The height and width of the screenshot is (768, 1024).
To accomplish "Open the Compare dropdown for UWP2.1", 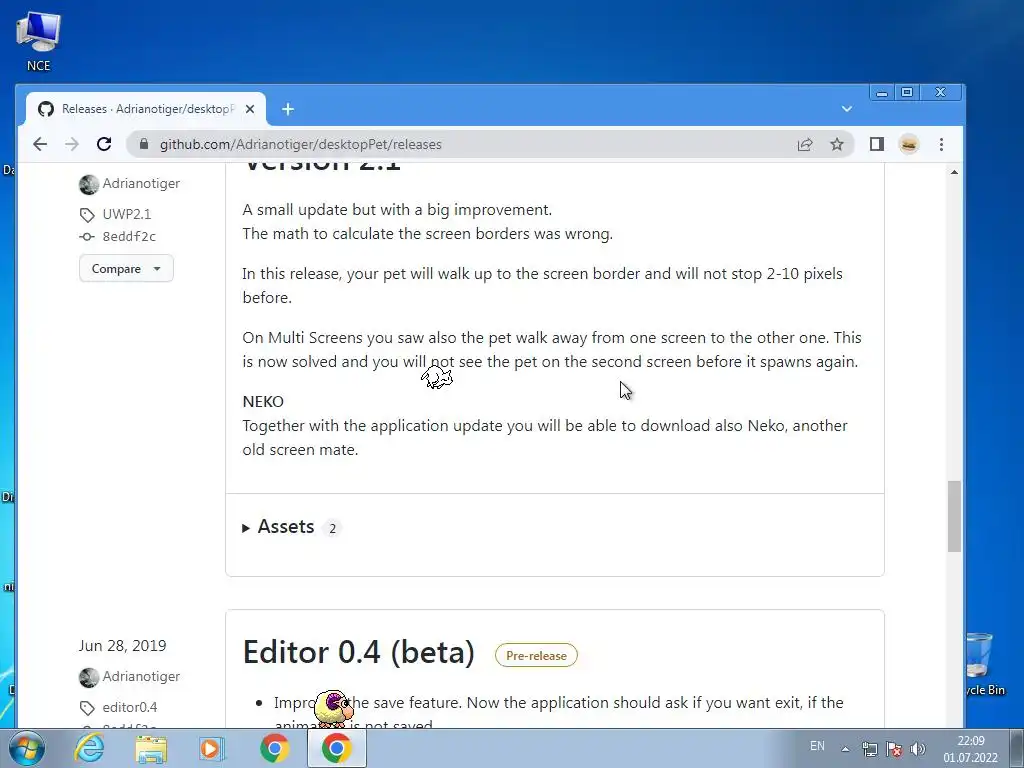I will (126, 268).
